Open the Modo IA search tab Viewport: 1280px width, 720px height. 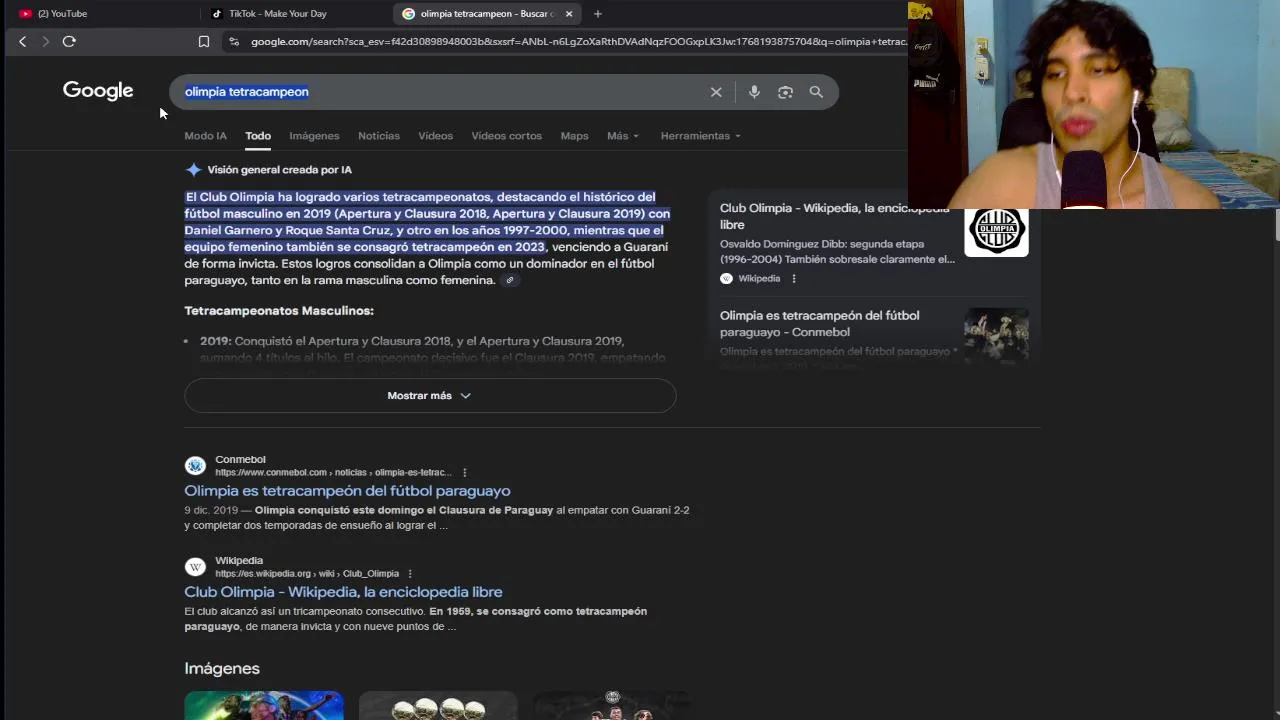point(205,136)
